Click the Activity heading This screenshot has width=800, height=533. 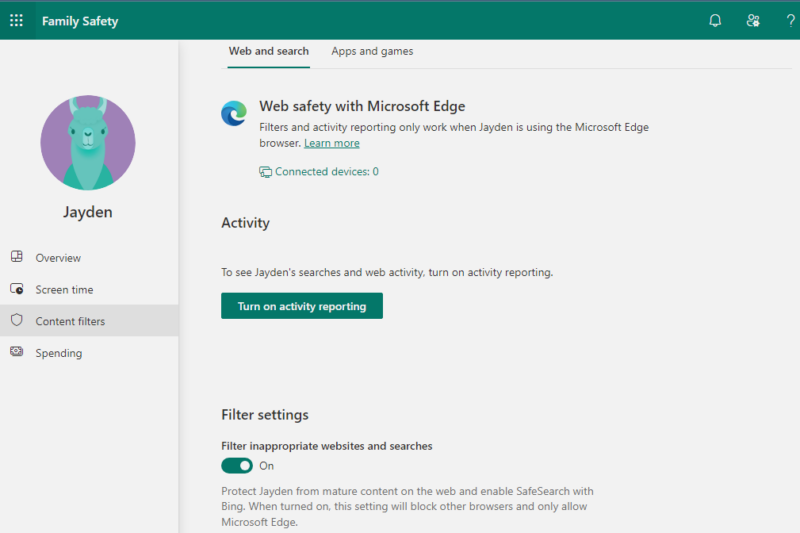(x=245, y=223)
